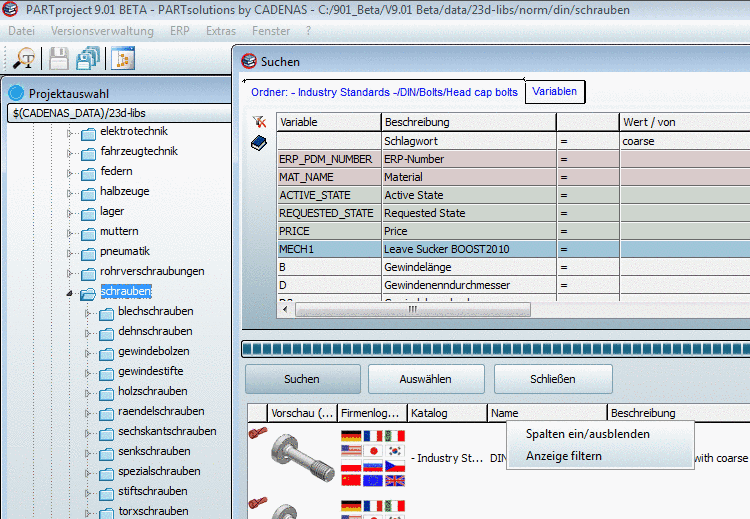Image resolution: width=750 pixels, height=519 pixels.
Task: Click the Suchen dialog title icon
Action: 249,61
